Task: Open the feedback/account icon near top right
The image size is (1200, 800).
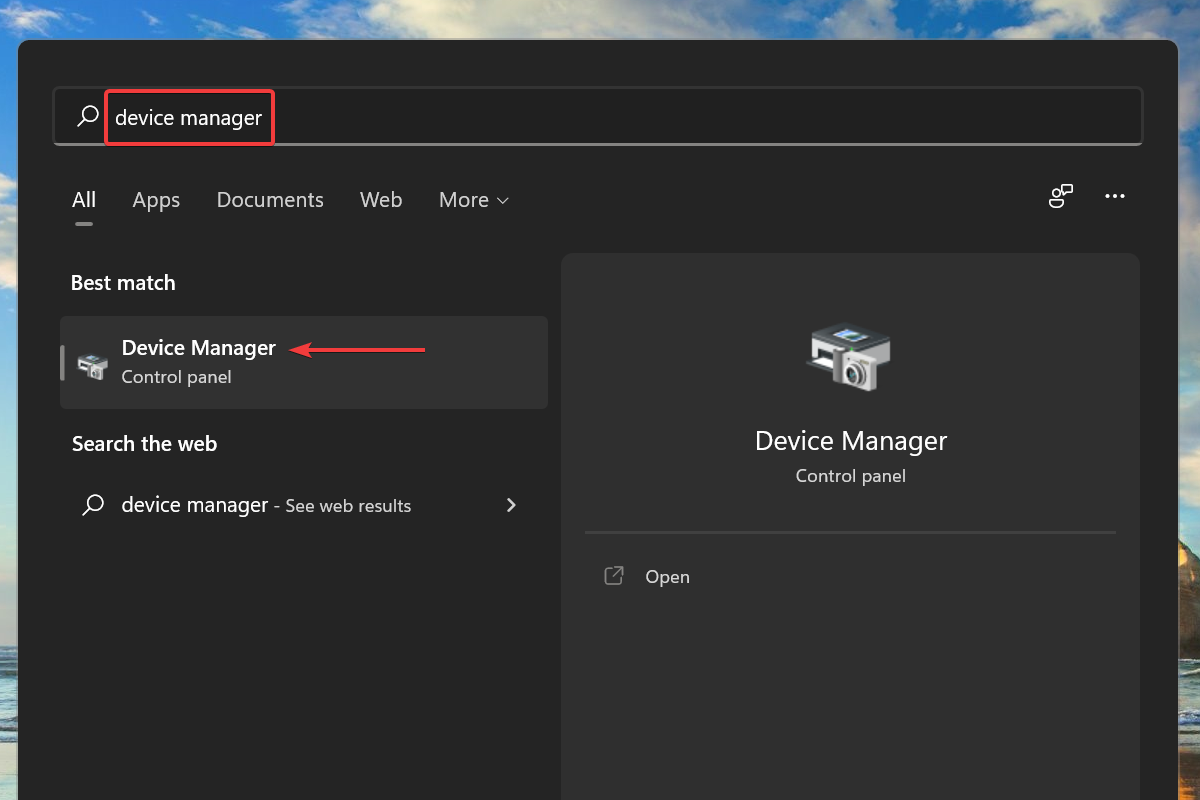Action: click(x=1061, y=196)
